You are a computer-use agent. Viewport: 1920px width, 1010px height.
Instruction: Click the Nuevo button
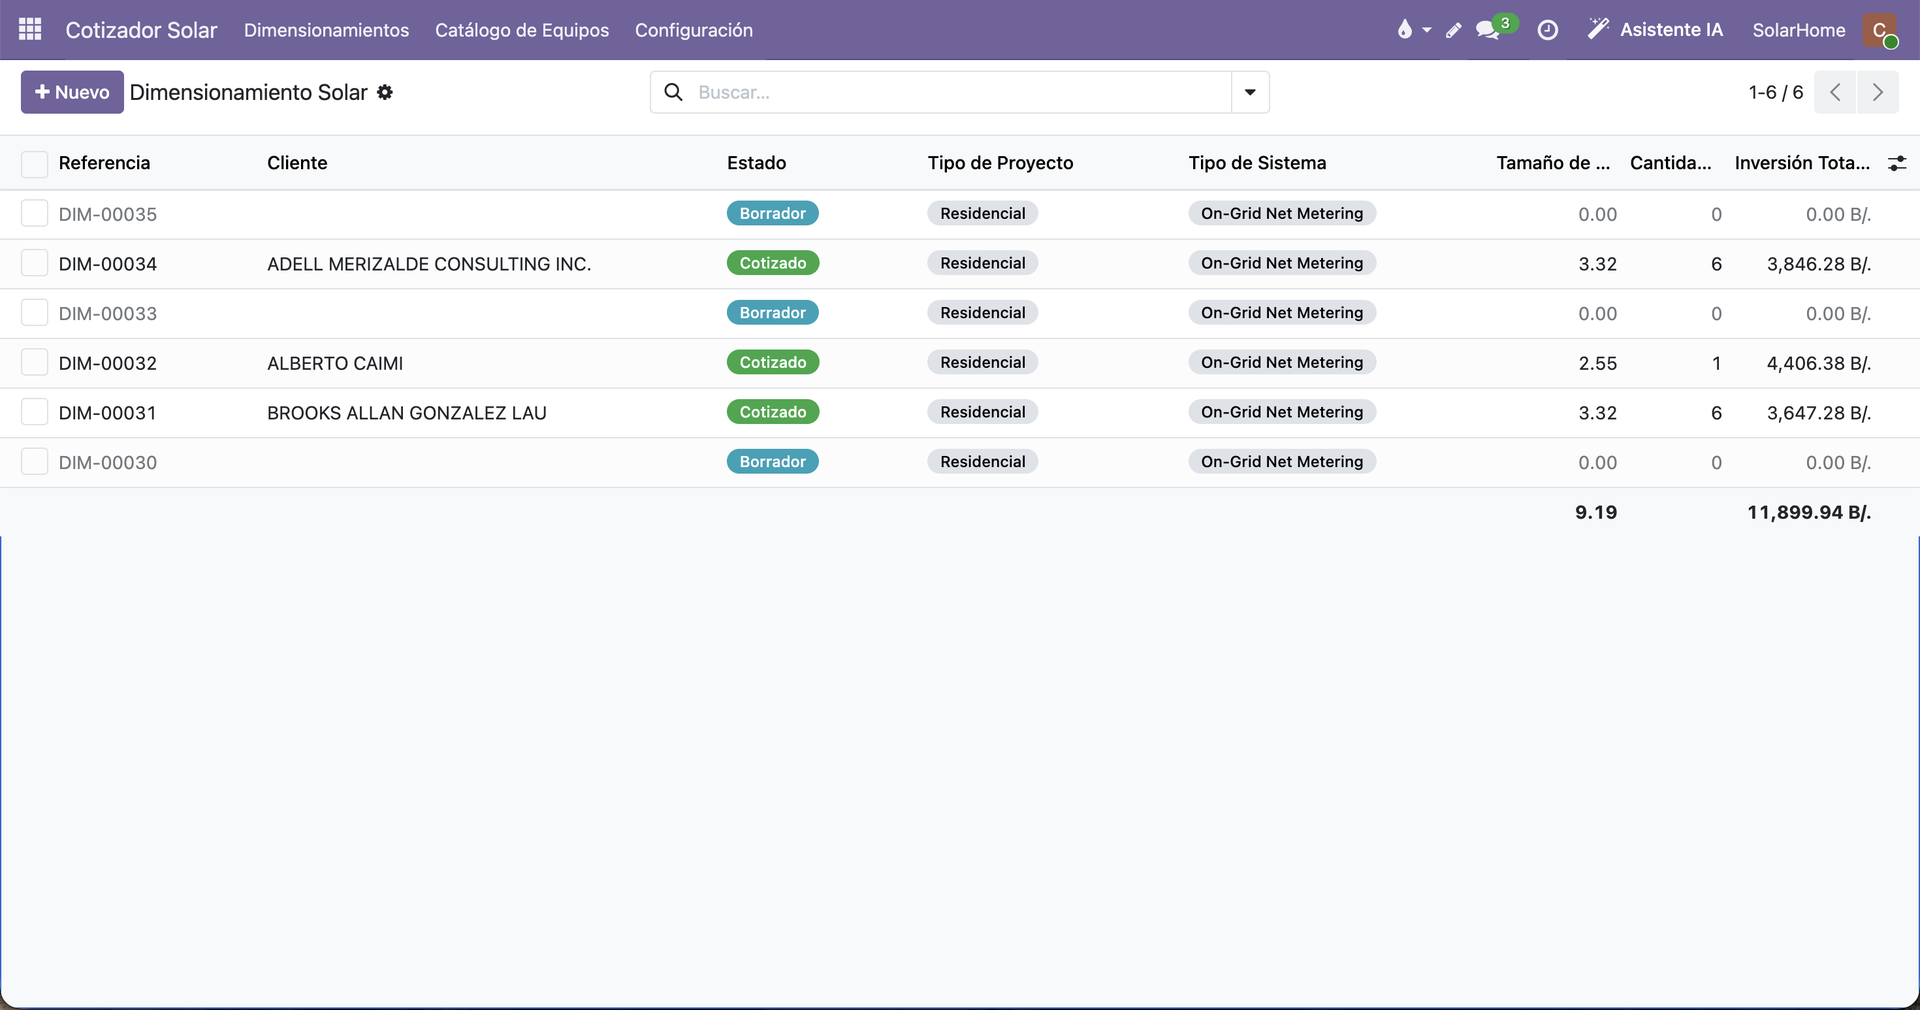point(72,92)
